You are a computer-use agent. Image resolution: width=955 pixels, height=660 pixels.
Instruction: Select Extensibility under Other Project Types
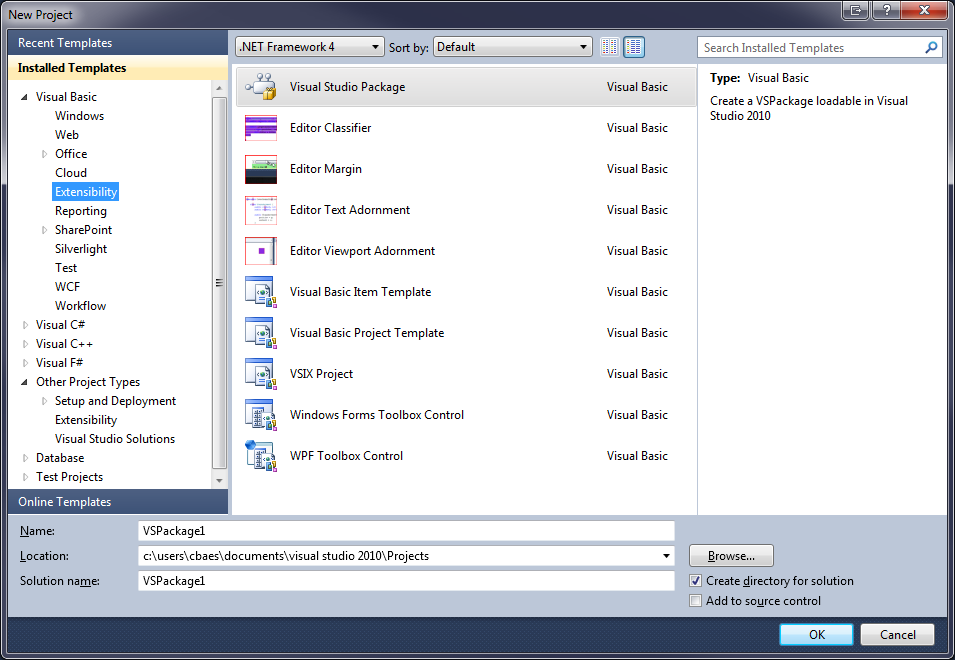[x=86, y=420]
